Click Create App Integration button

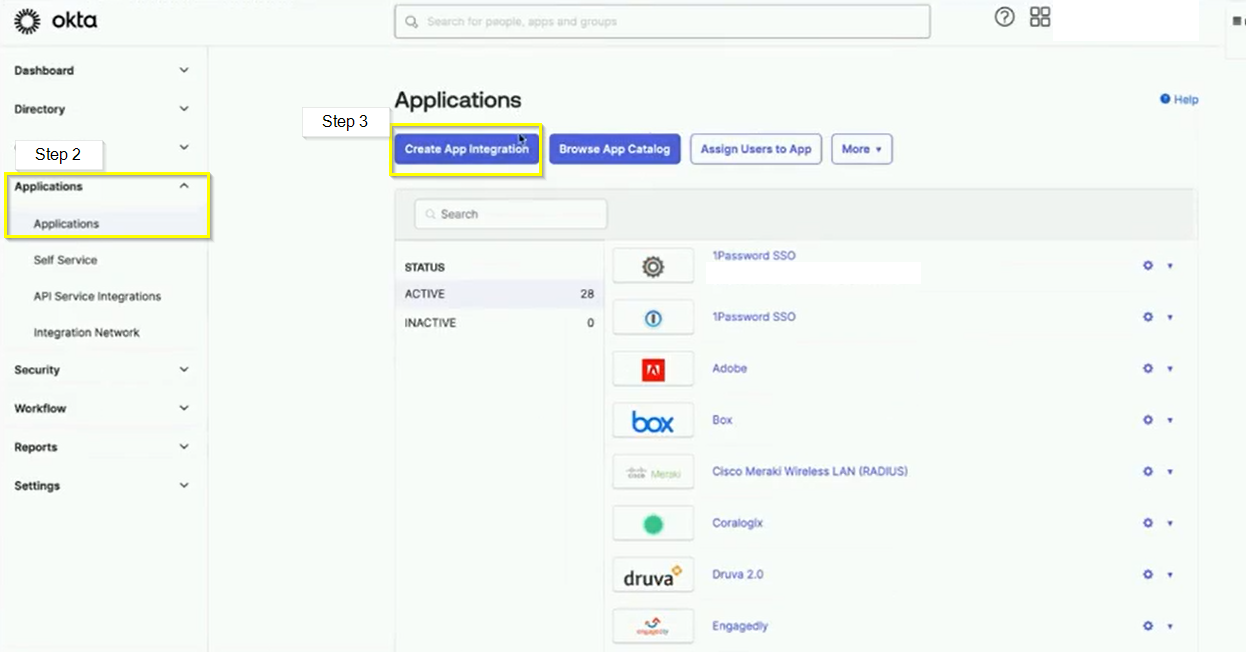pyautogui.click(x=466, y=149)
